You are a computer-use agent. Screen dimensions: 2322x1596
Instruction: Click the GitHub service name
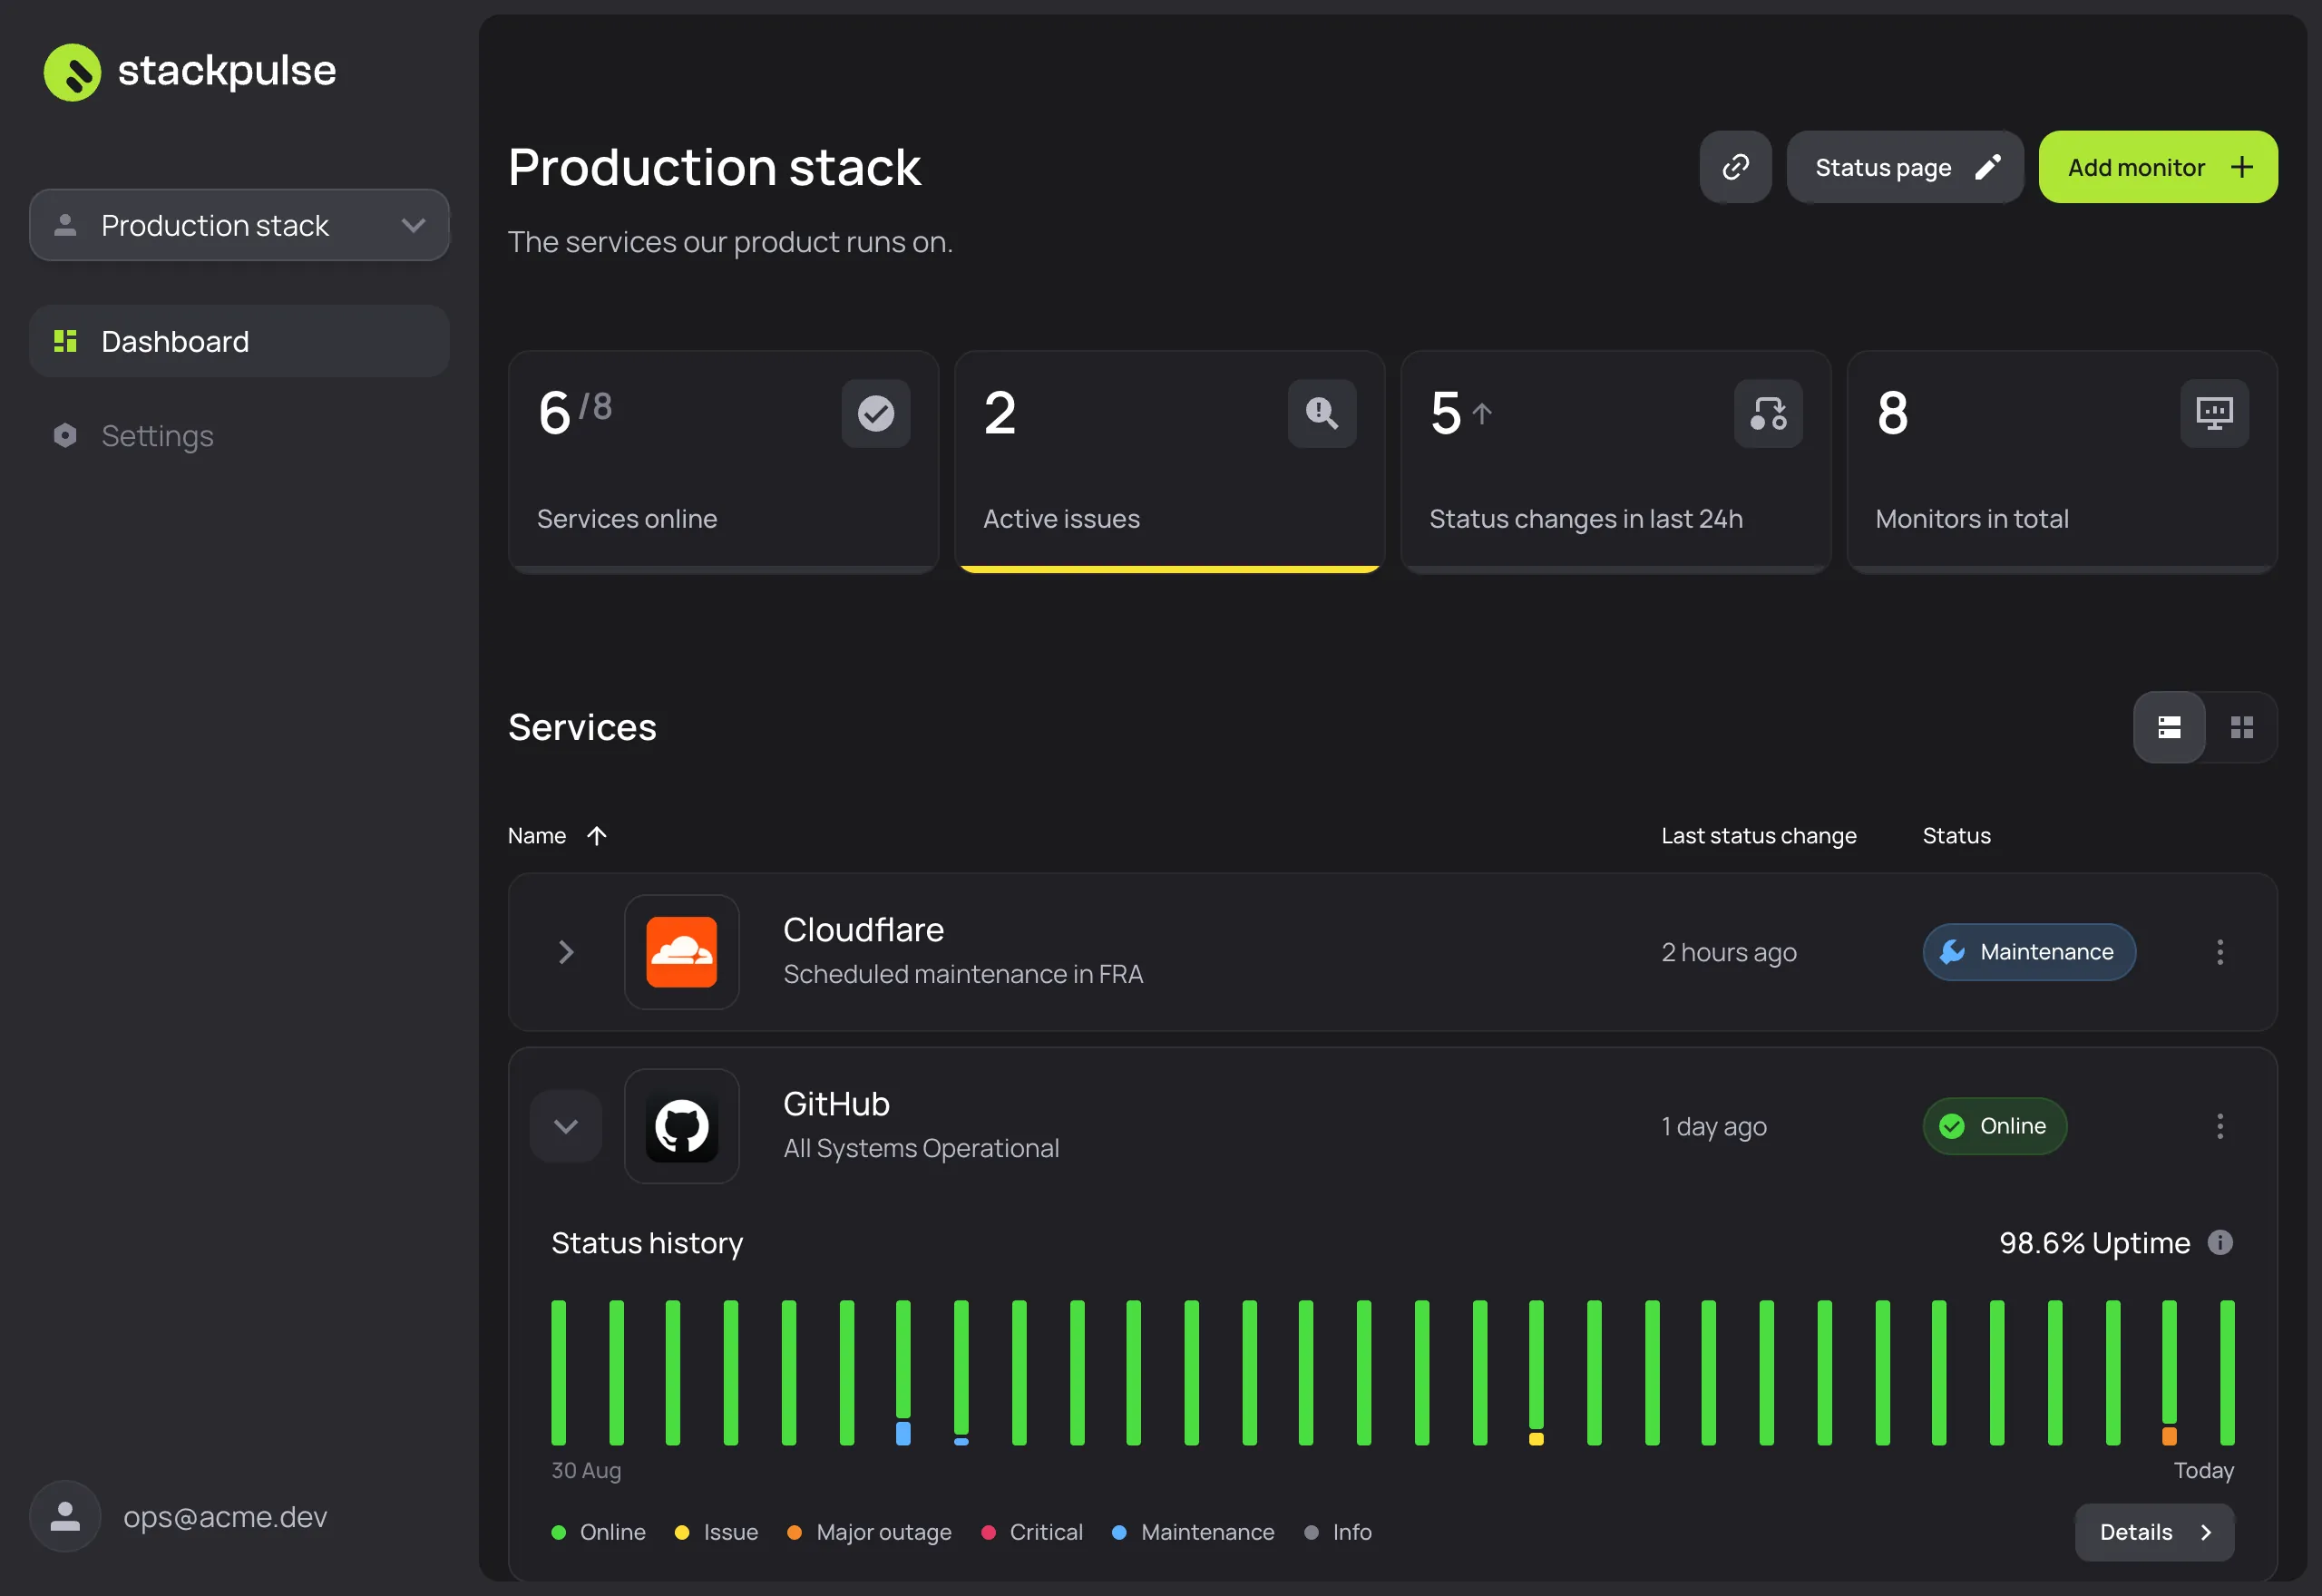836,1104
